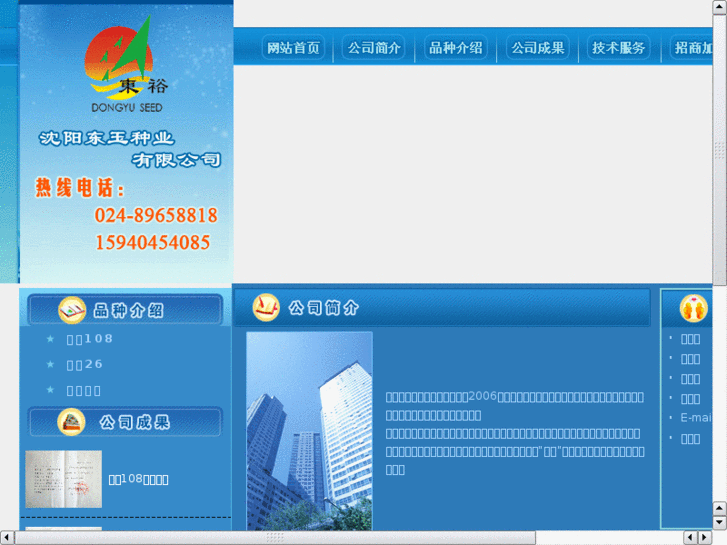The width and height of the screenshot is (727, 545).
Task: Click the skyscraper building photo
Action: click(x=309, y=430)
